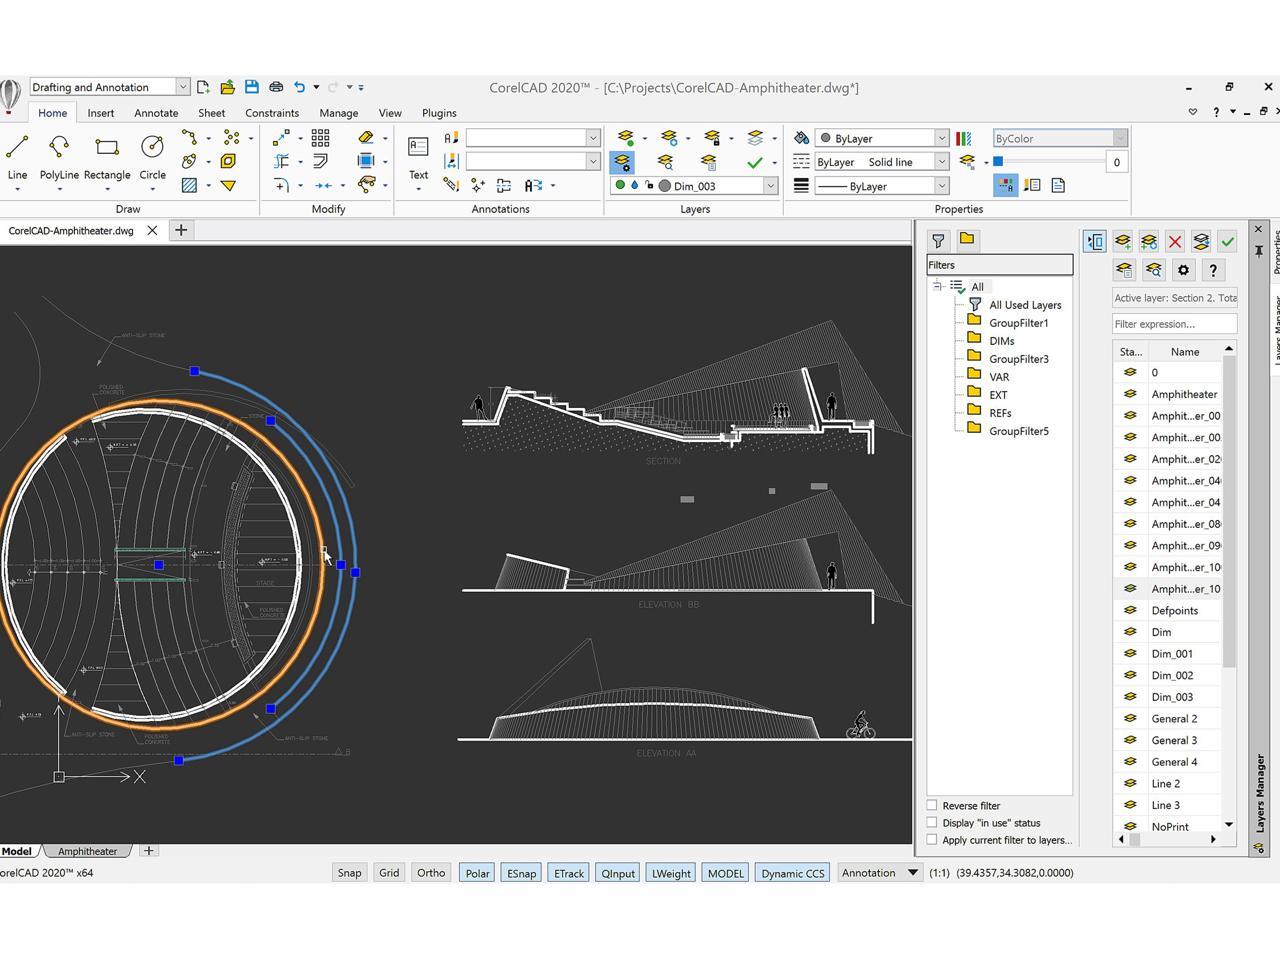Select the Line drawing tool

point(17,157)
